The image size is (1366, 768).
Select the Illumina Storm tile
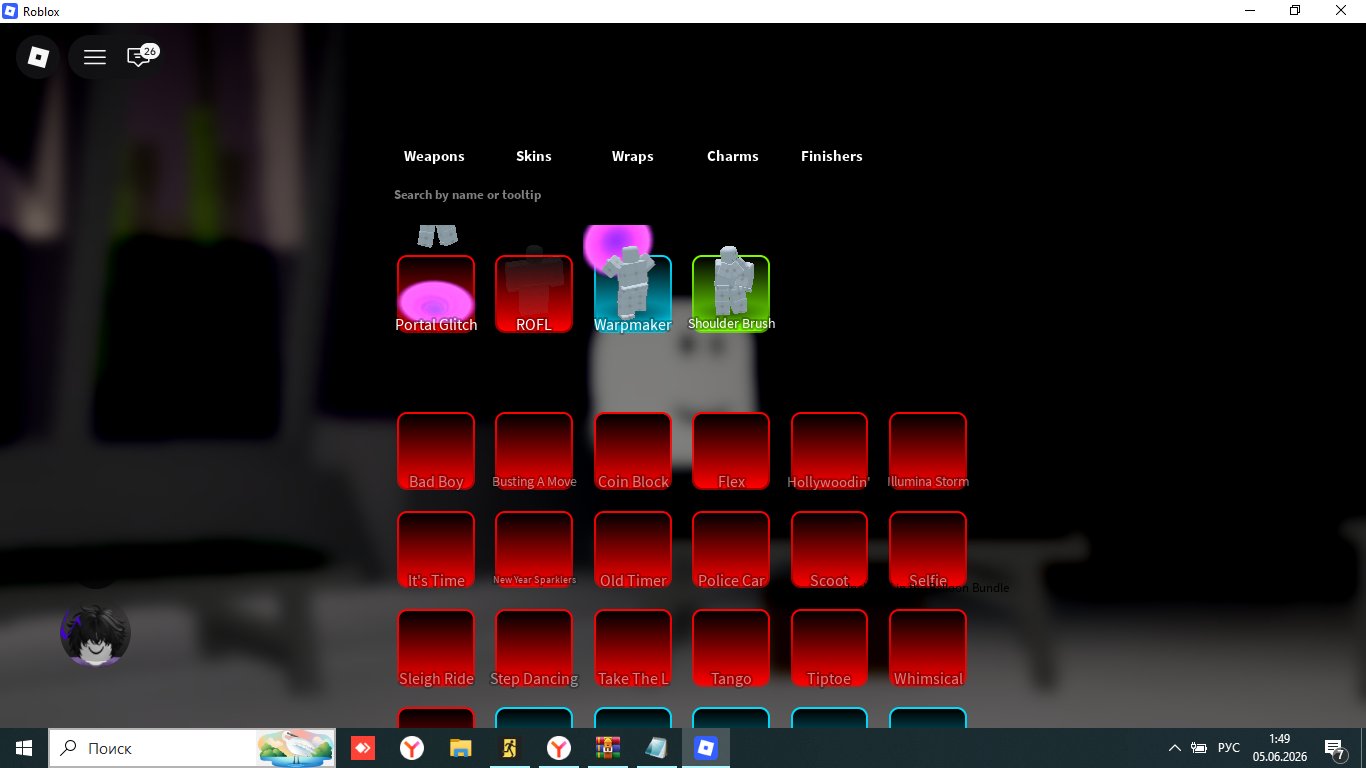pyautogui.click(x=928, y=451)
